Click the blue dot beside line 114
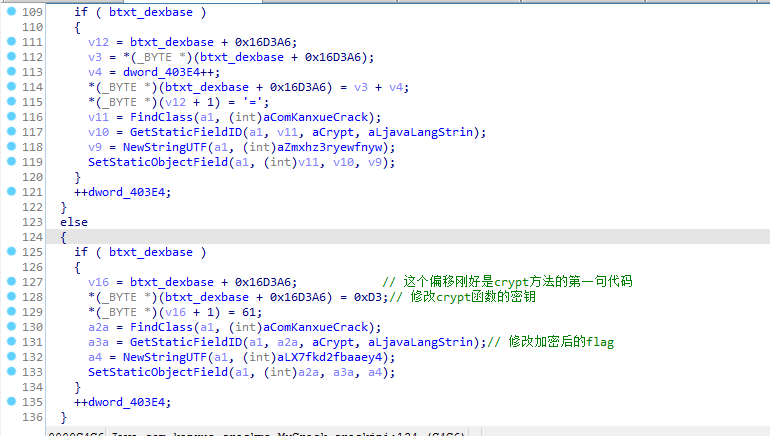The image size is (770, 436). point(11,86)
